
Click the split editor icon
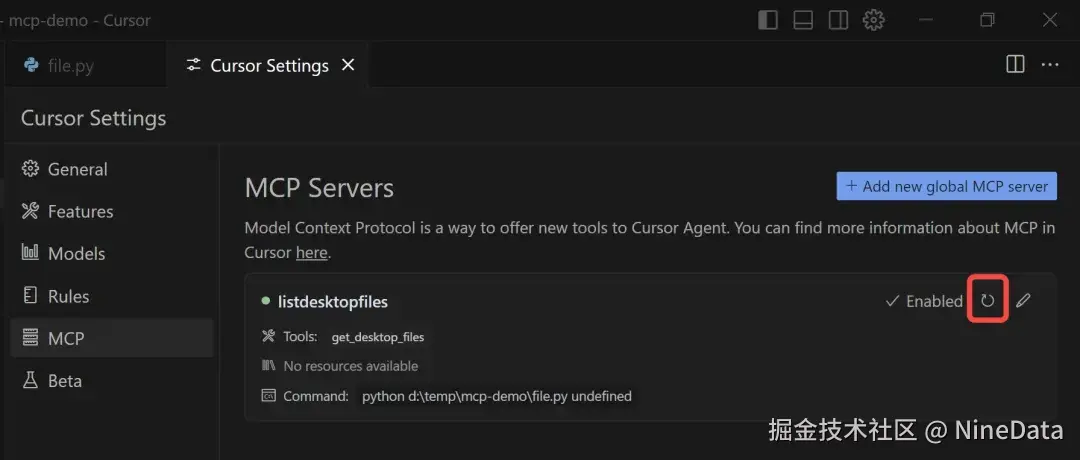point(1015,64)
